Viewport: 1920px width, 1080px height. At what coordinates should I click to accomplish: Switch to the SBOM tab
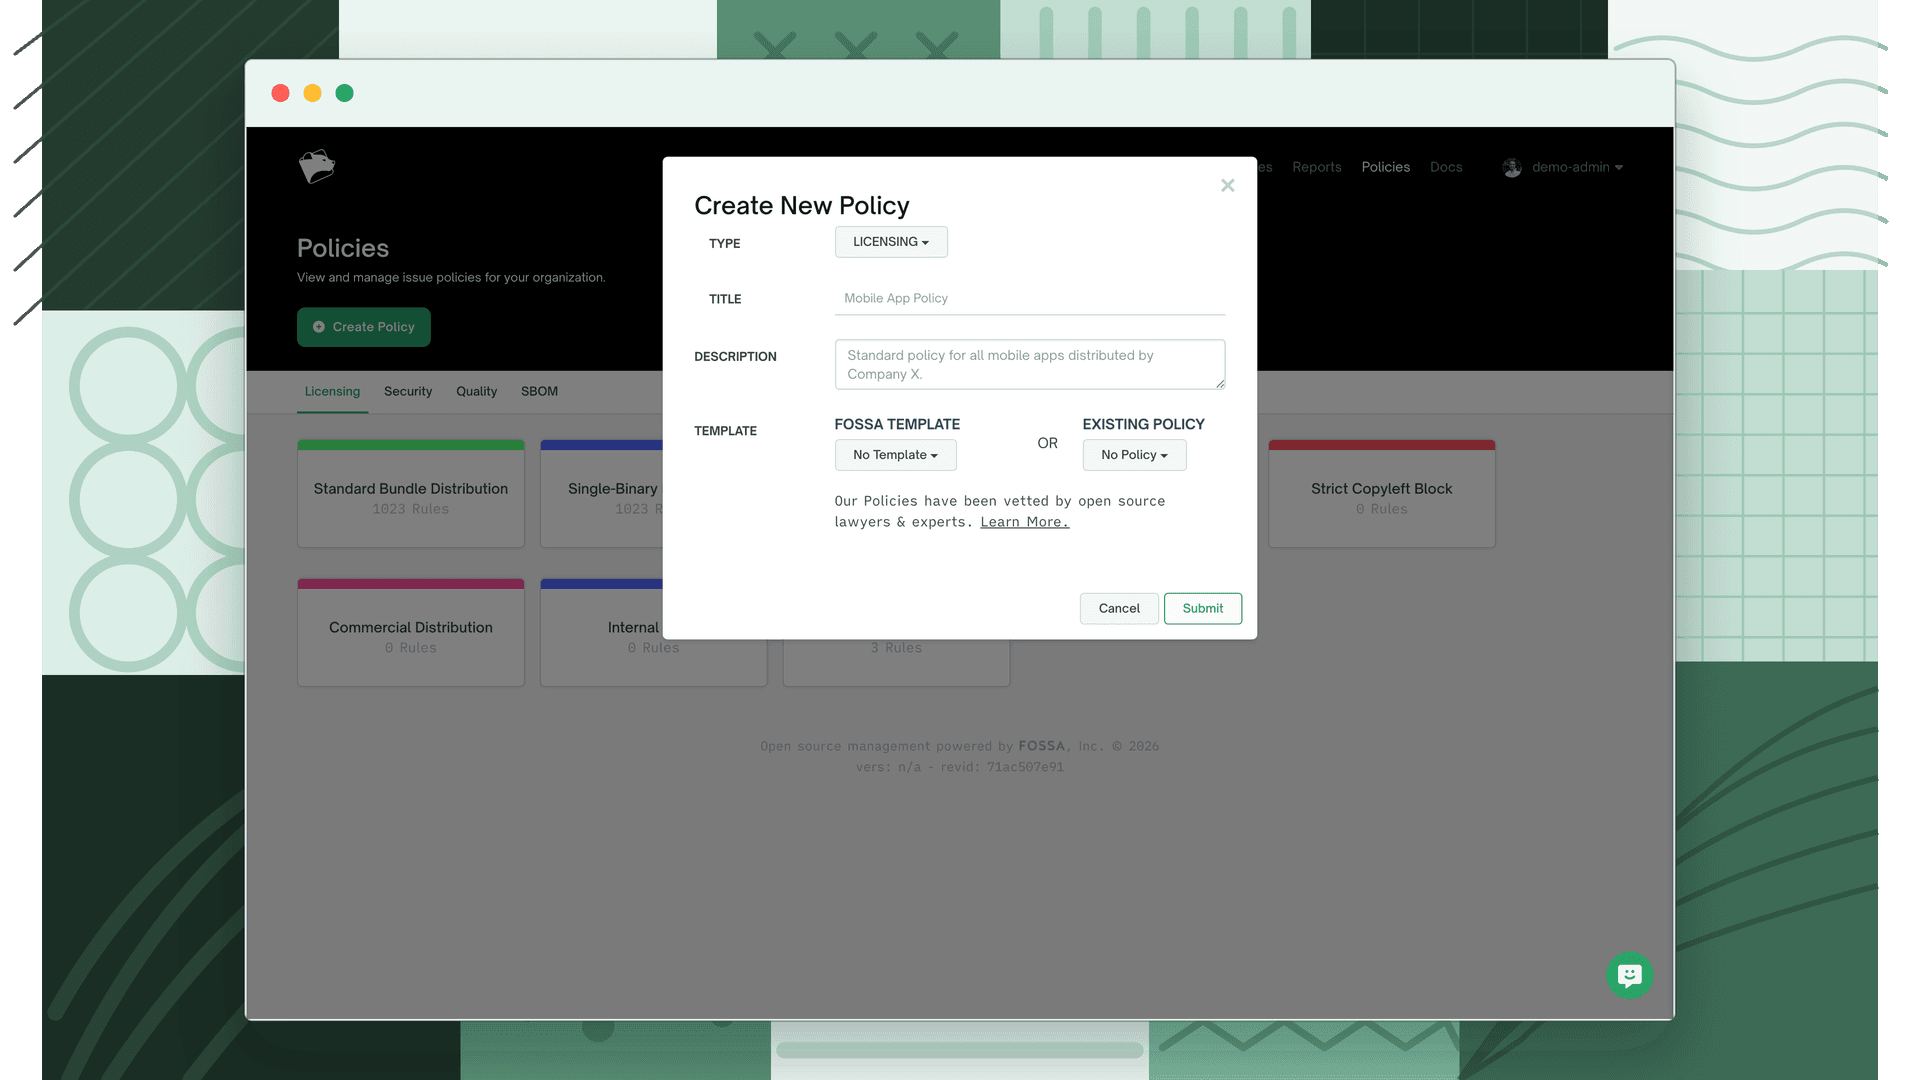pyautogui.click(x=539, y=391)
